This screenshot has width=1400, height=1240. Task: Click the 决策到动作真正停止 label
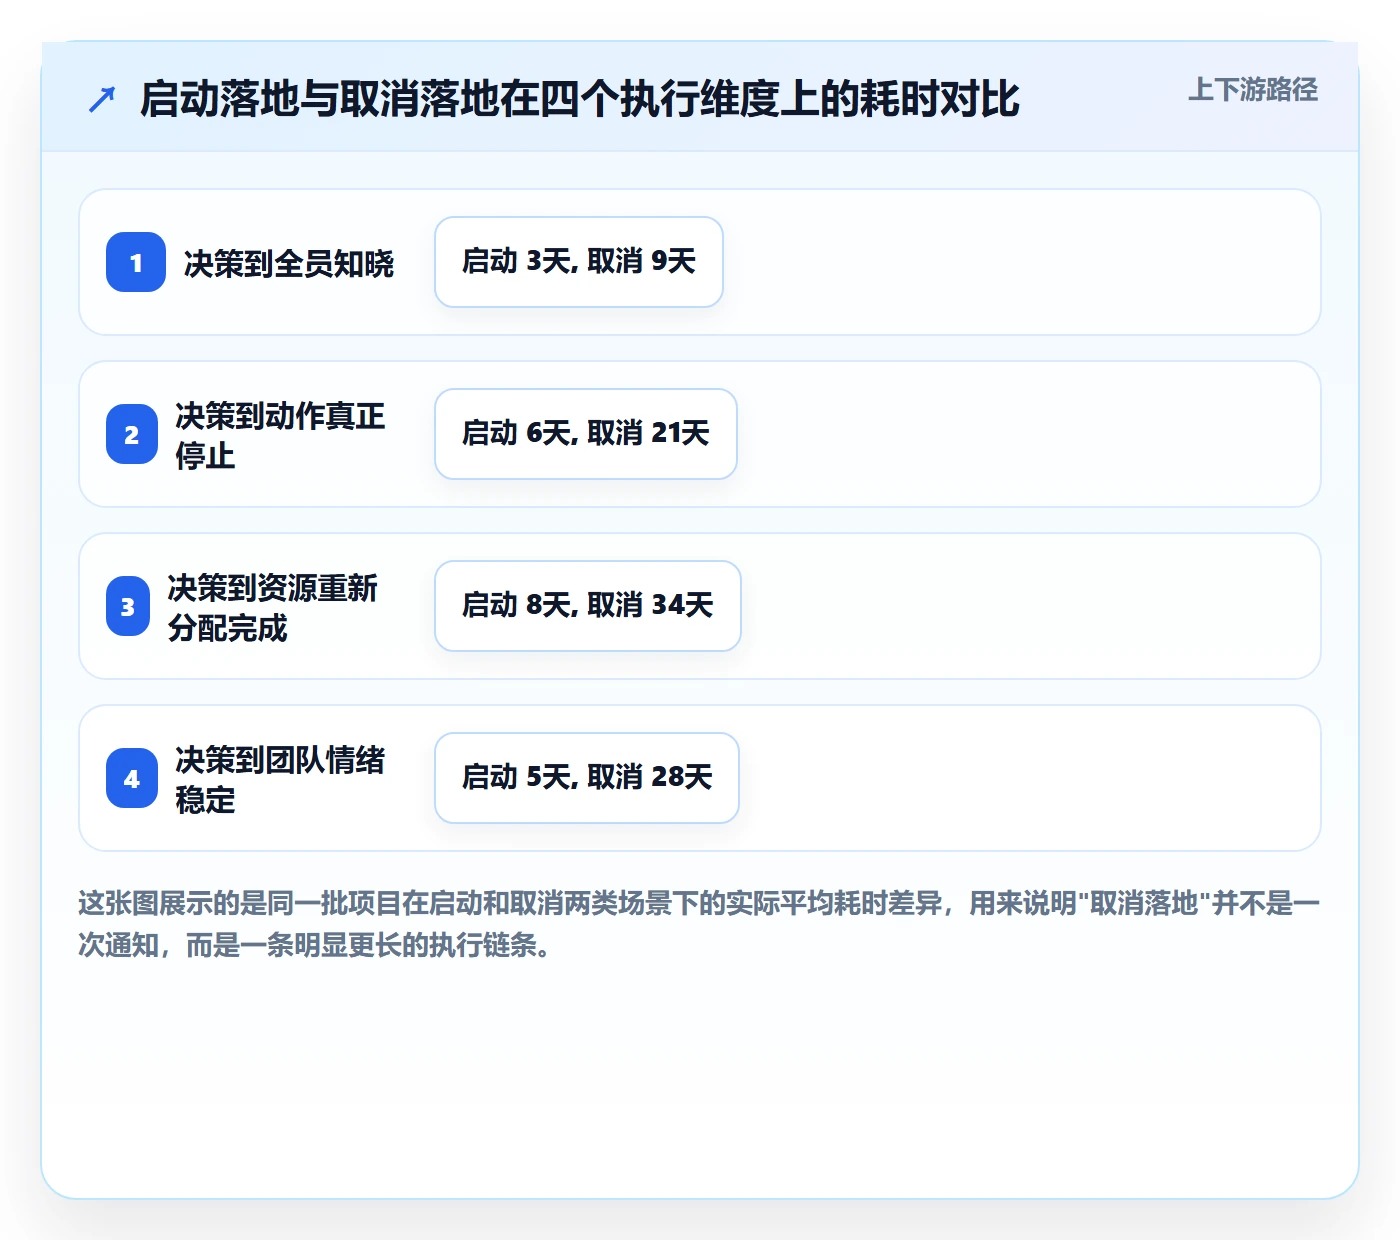click(x=280, y=435)
